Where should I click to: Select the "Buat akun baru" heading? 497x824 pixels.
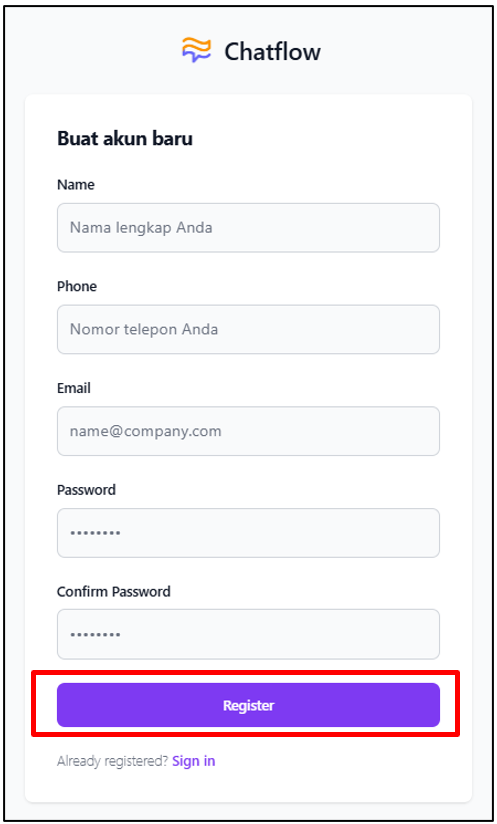pos(125,139)
